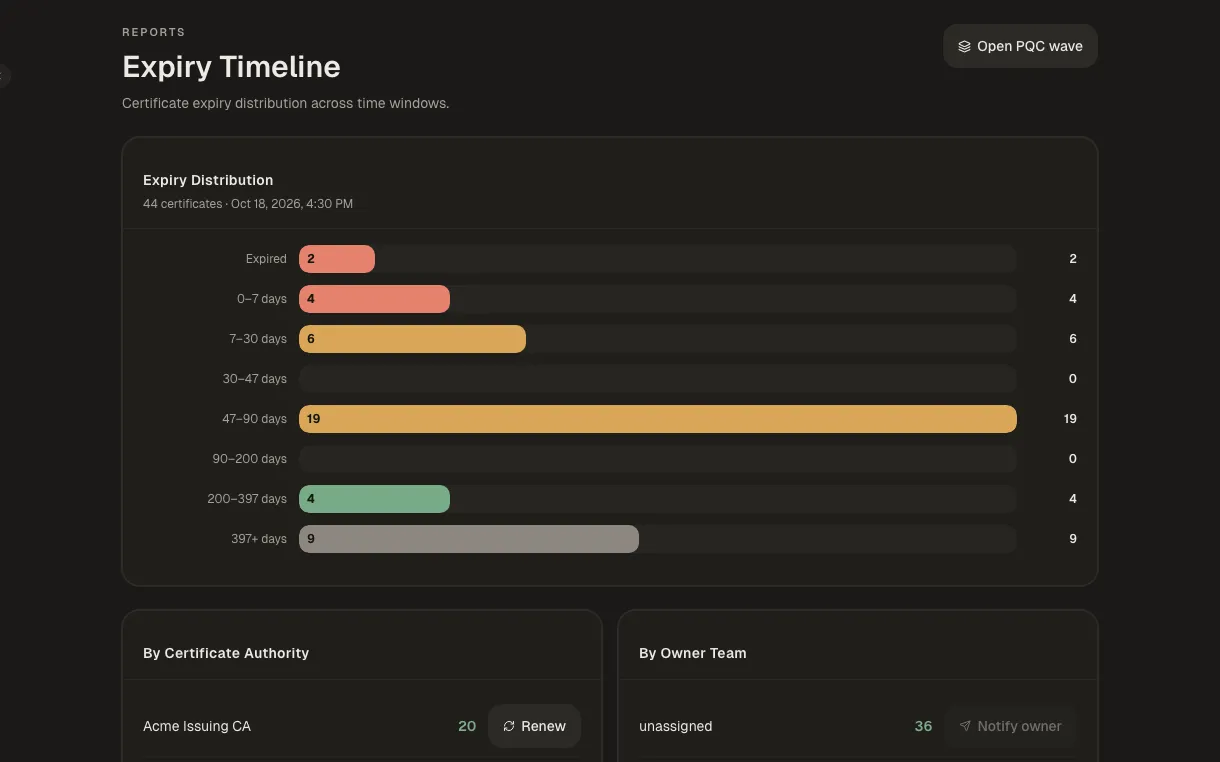The image size is (1220, 762).
Task: Click the REPORTS breadcrumb label
Action: pyautogui.click(x=154, y=32)
